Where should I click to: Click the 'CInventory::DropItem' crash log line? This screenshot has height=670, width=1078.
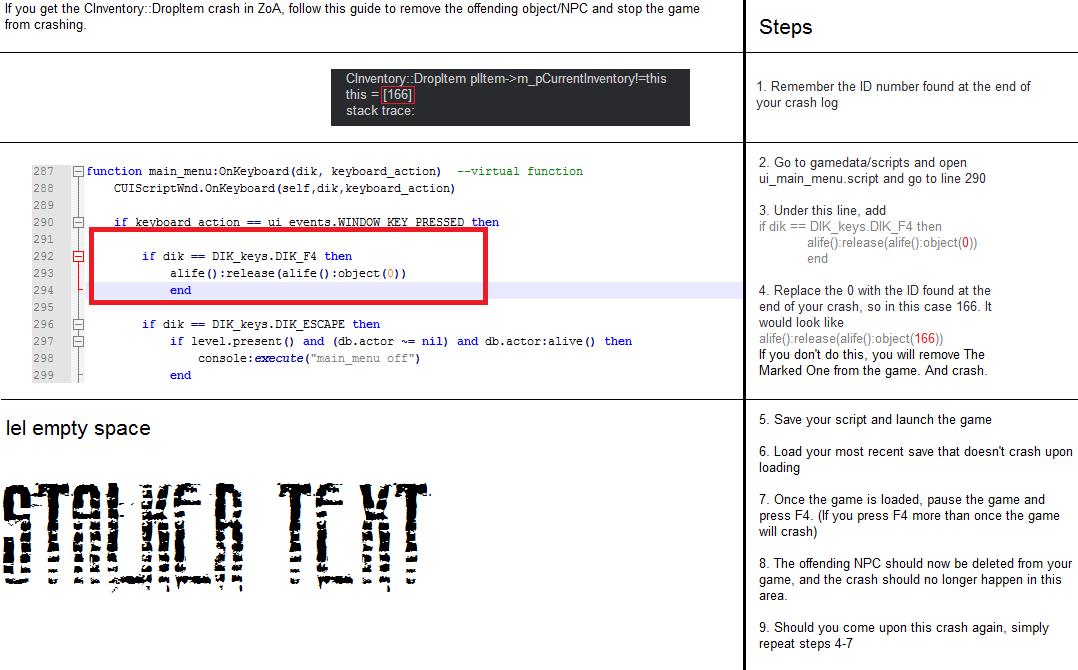pyautogui.click(x=506, y=79)
